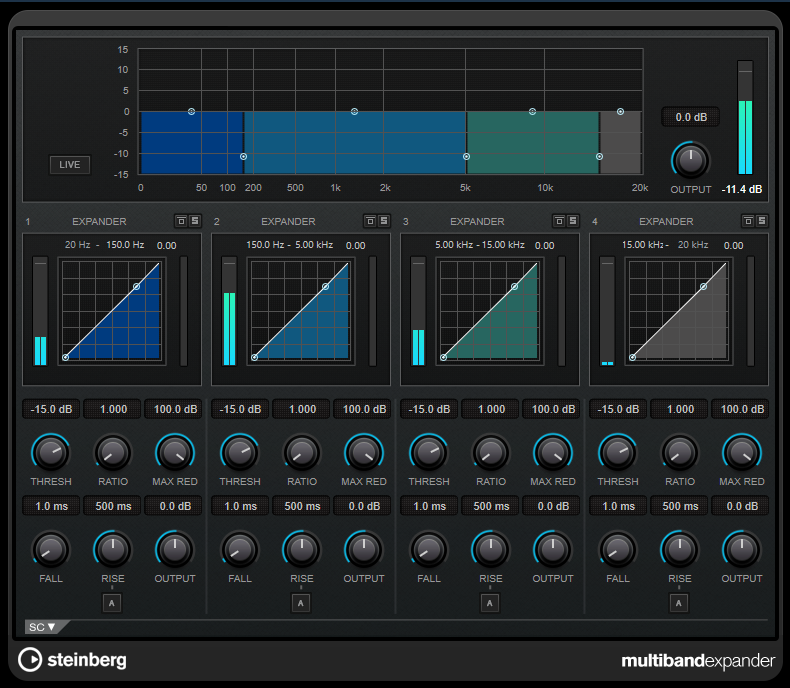Solo band 4 with the S button
Viewport: 790px width, 688px height.
(x=762, y=221)
